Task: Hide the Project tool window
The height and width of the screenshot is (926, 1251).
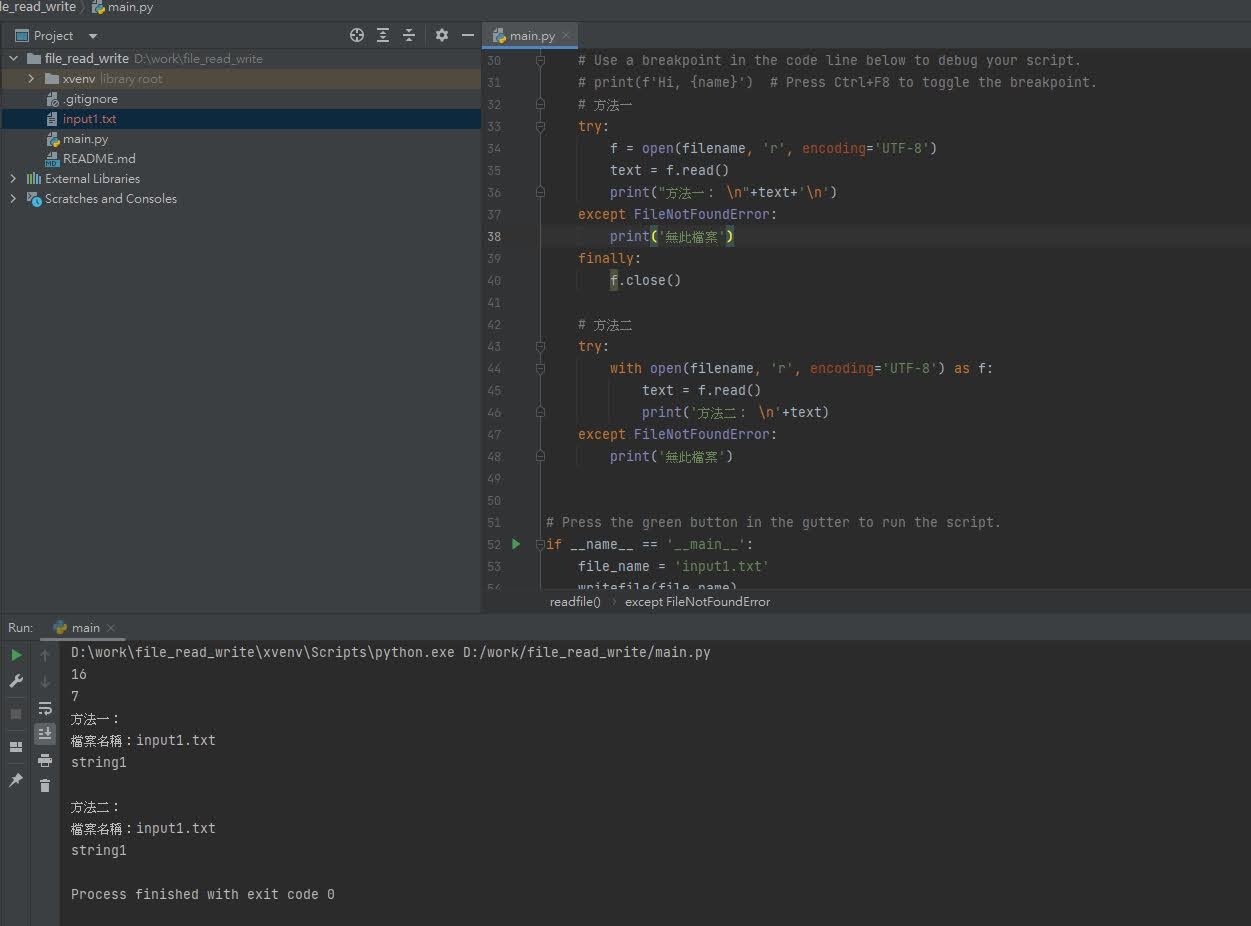Action: point(467,35)
